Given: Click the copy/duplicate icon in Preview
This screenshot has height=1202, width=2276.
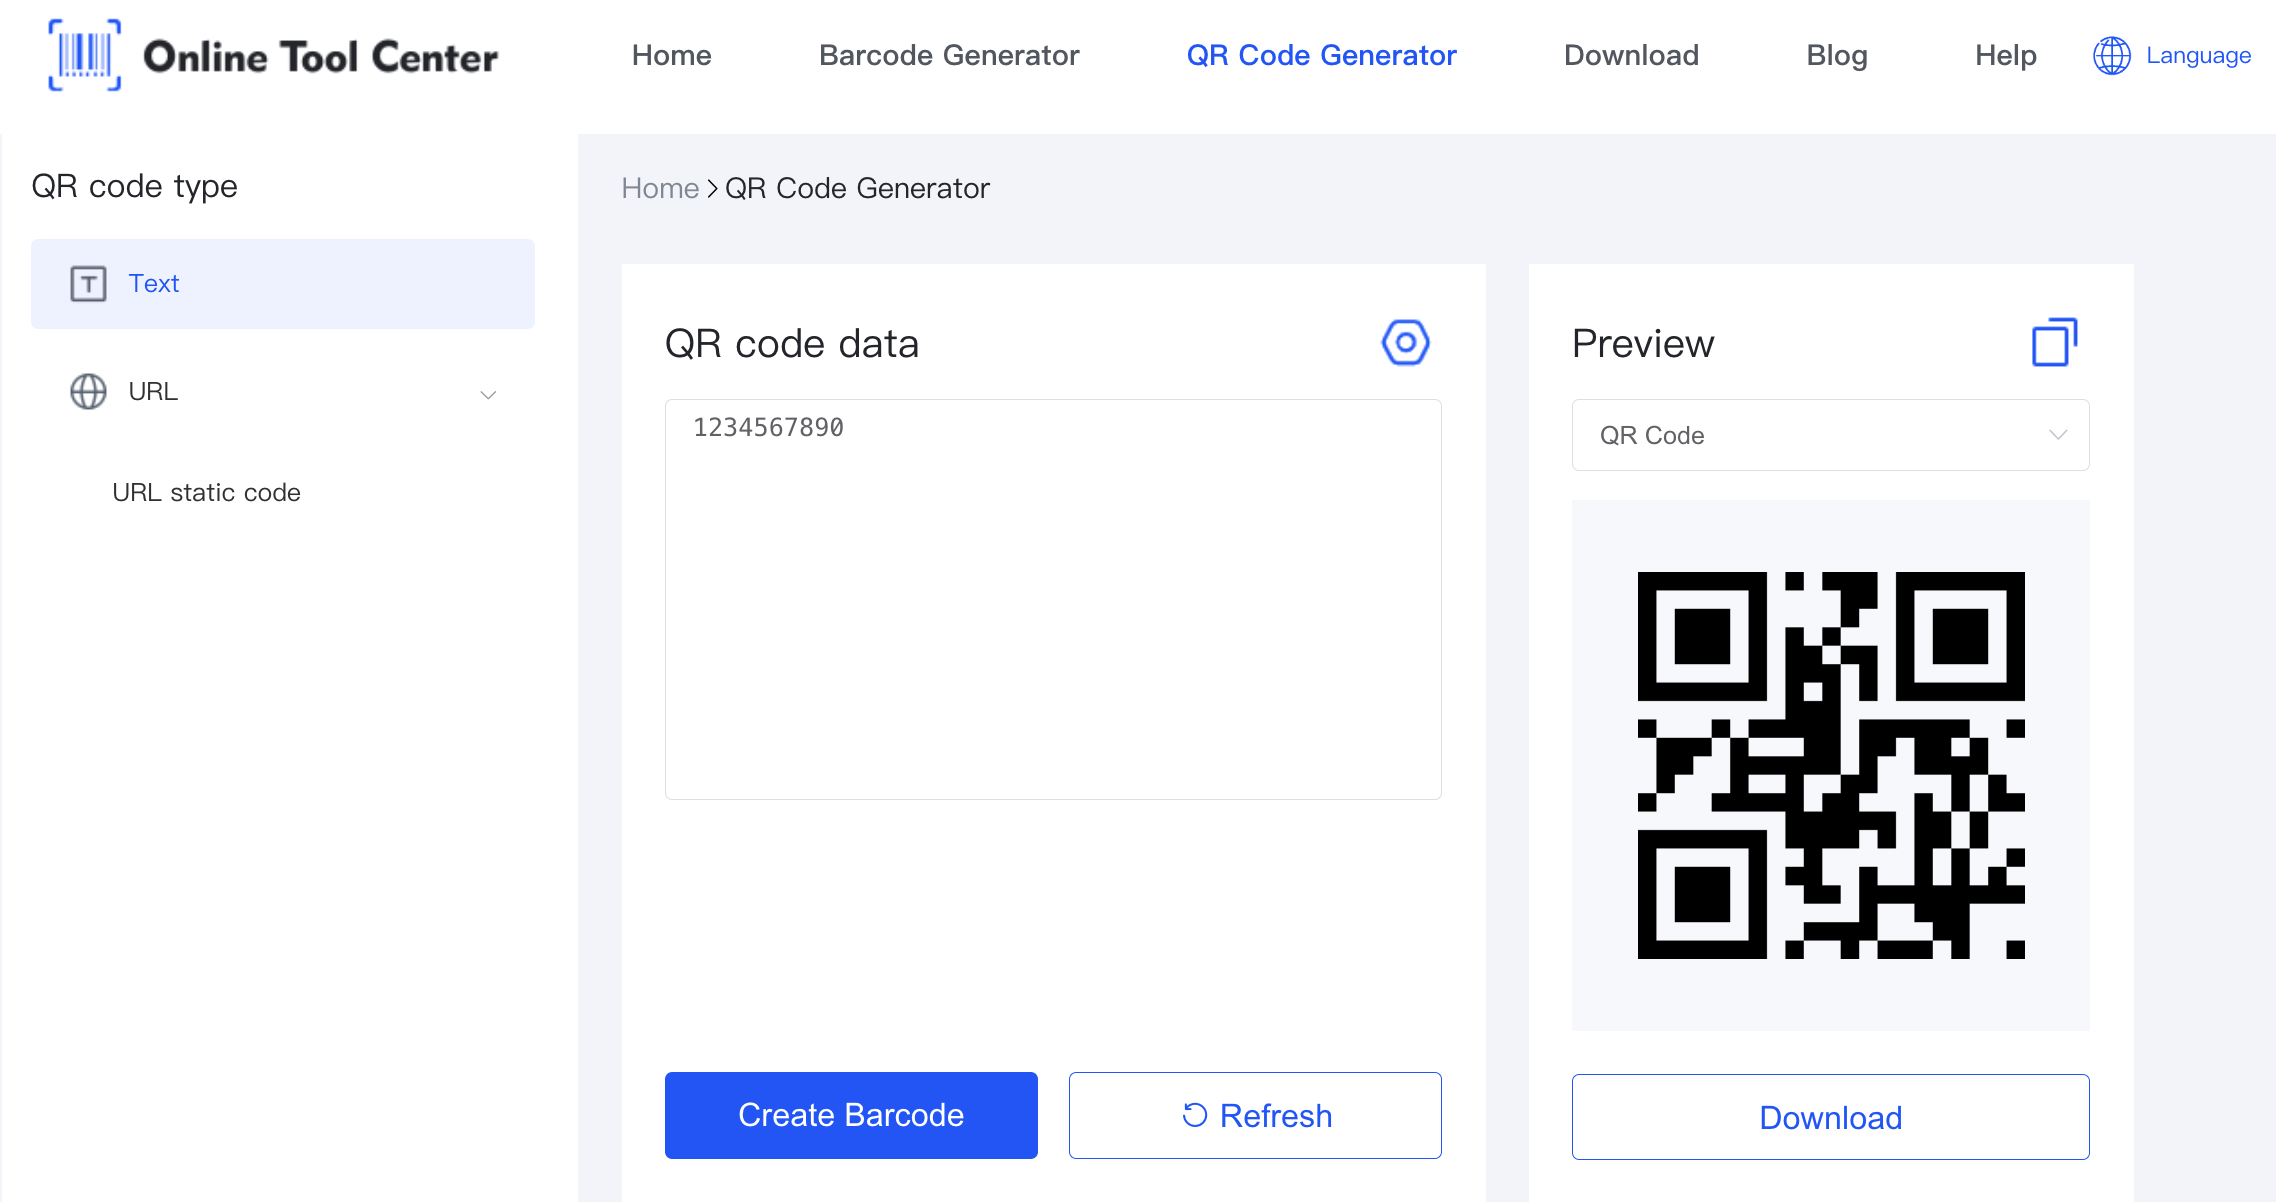Looking at the screenshot, I should (2053, 341).
